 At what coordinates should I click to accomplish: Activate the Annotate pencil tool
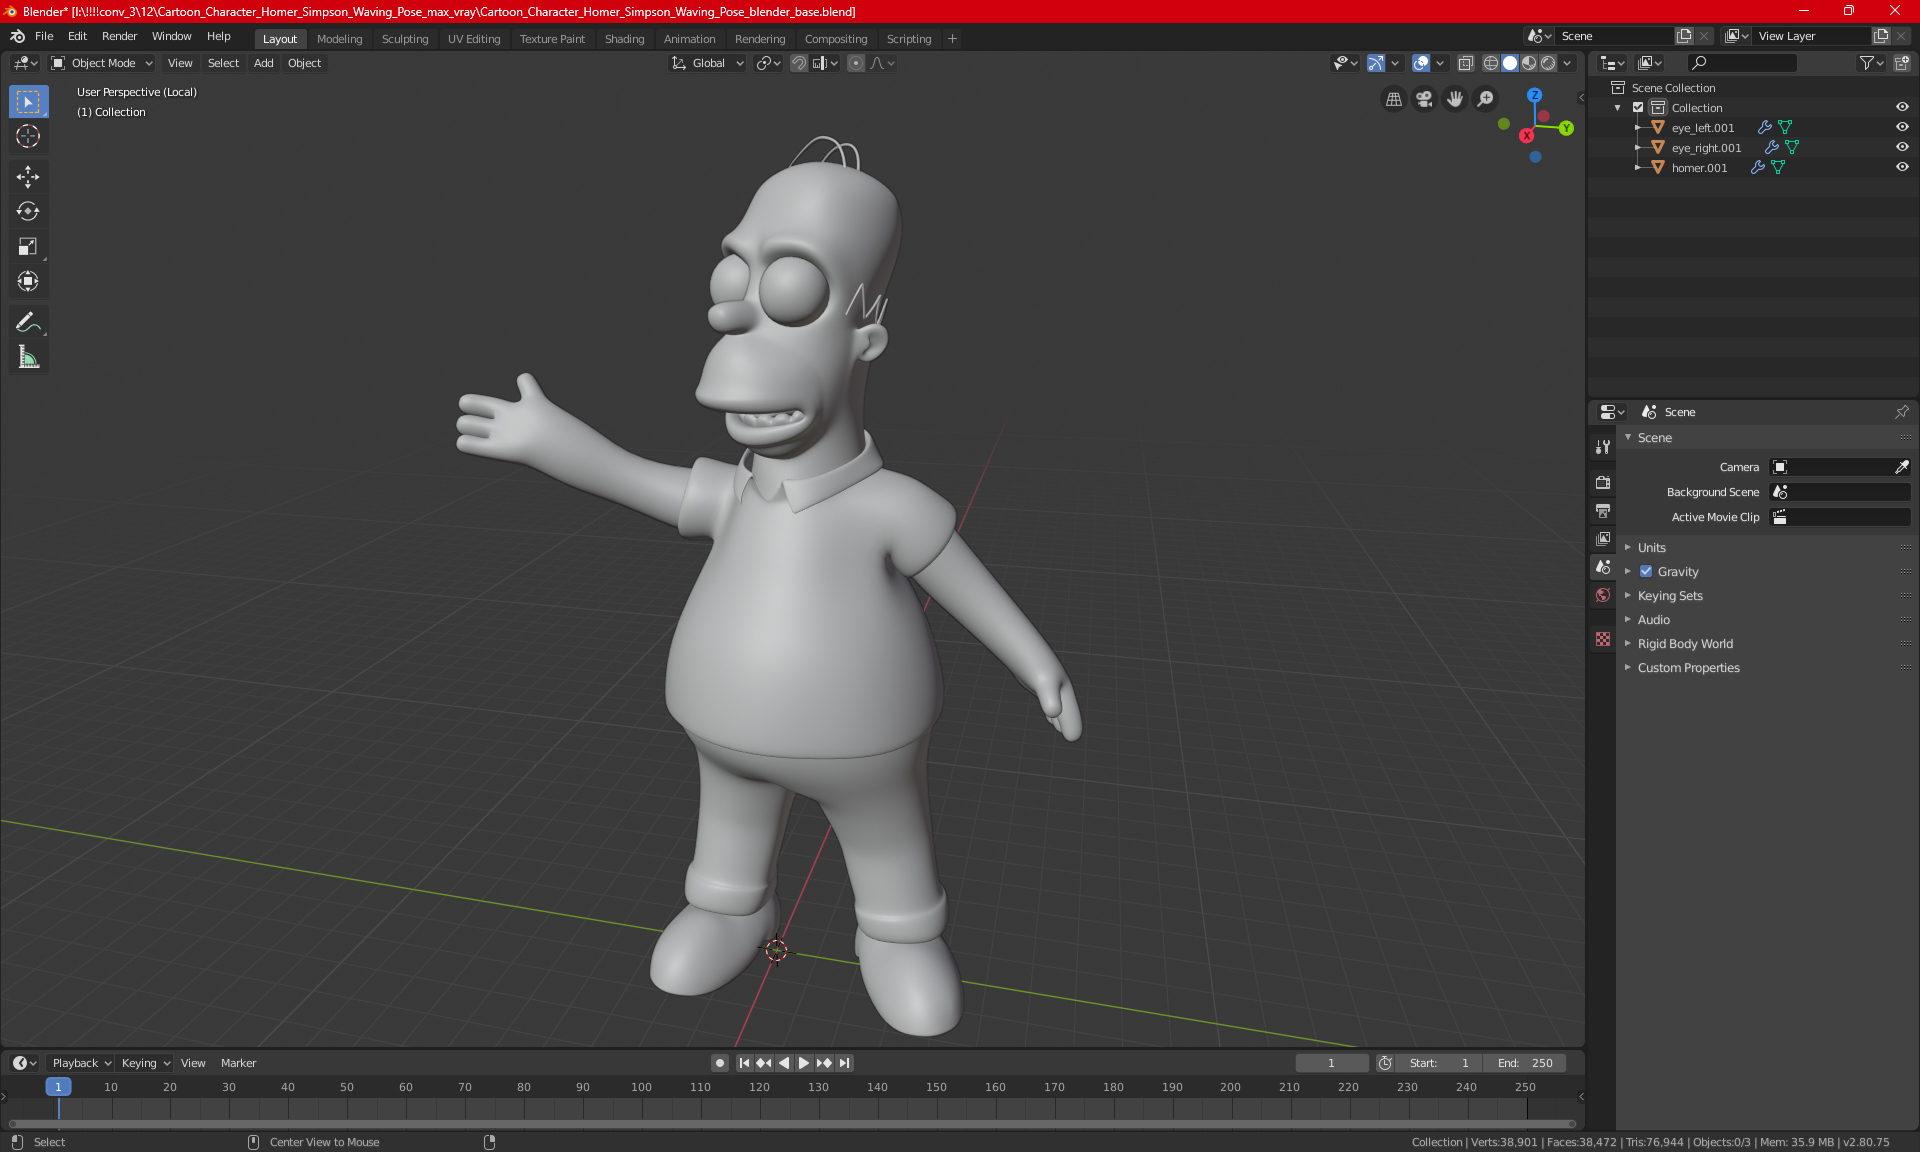[28, 322]
